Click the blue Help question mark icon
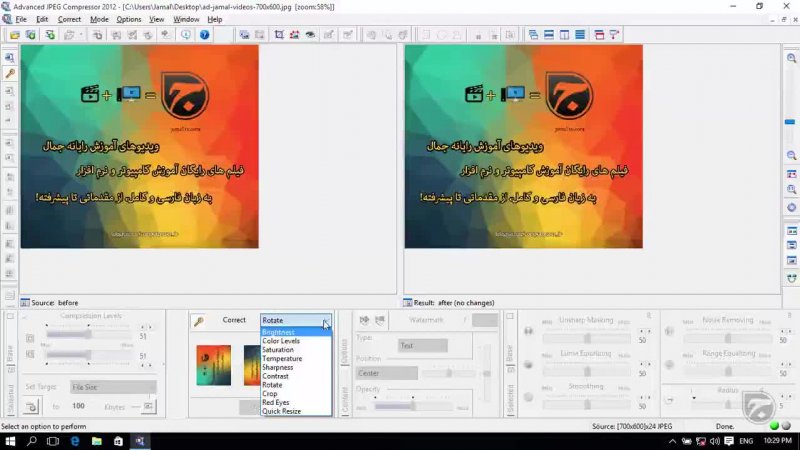Viewport: 800px width, 450px height. 205,34
